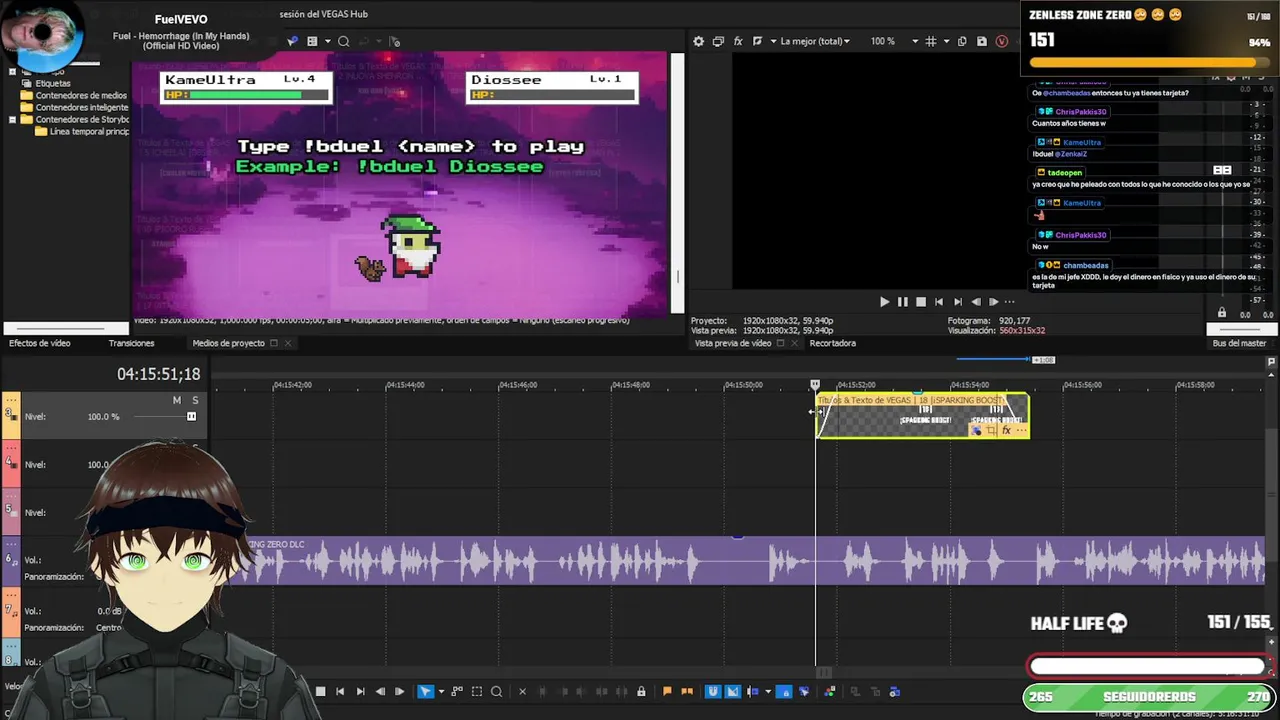The width and height of the screenshot is (1280, 720).
Task: Open grid overlay options dropdown arrow
Action: coord(946,41)
